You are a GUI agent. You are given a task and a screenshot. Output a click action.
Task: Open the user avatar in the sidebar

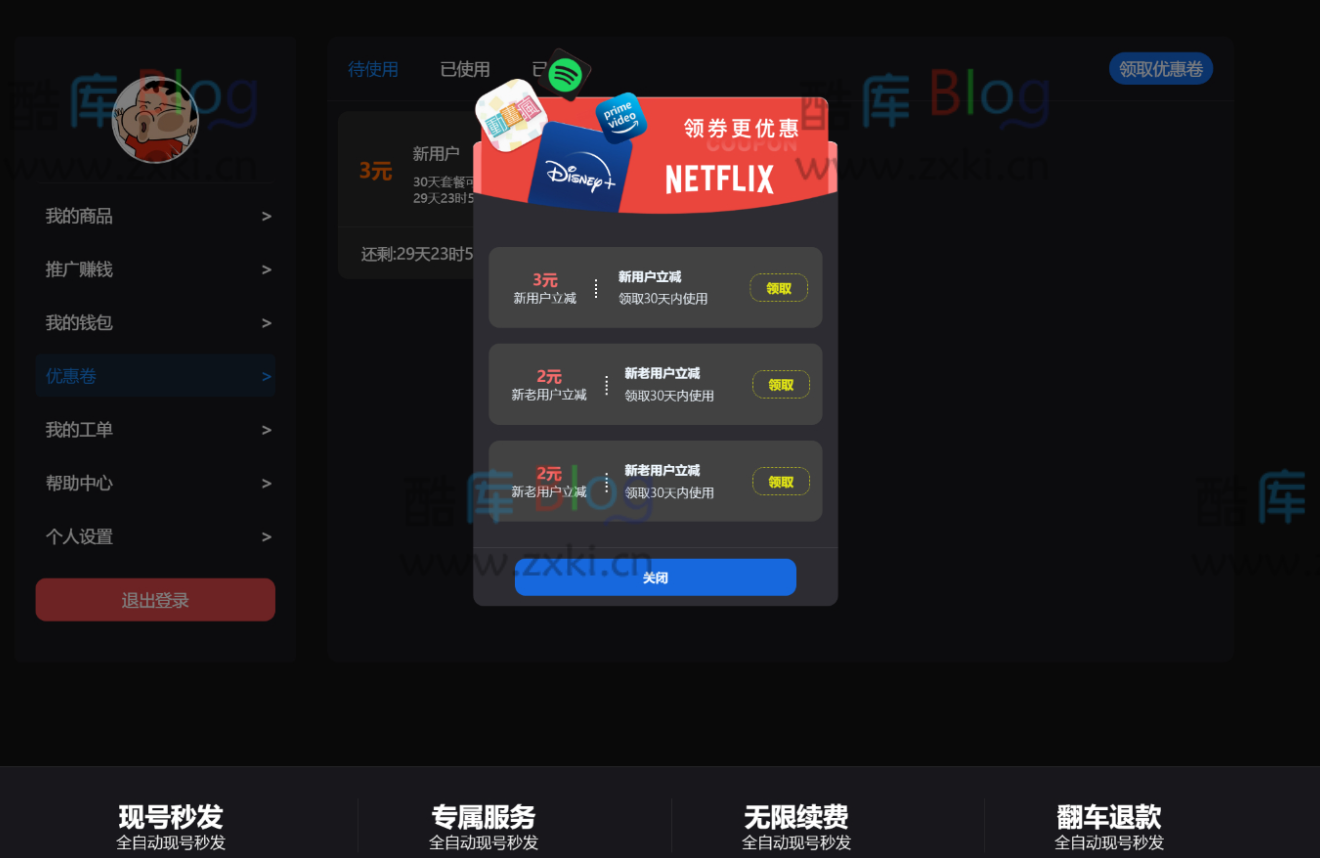coord(155,120)
